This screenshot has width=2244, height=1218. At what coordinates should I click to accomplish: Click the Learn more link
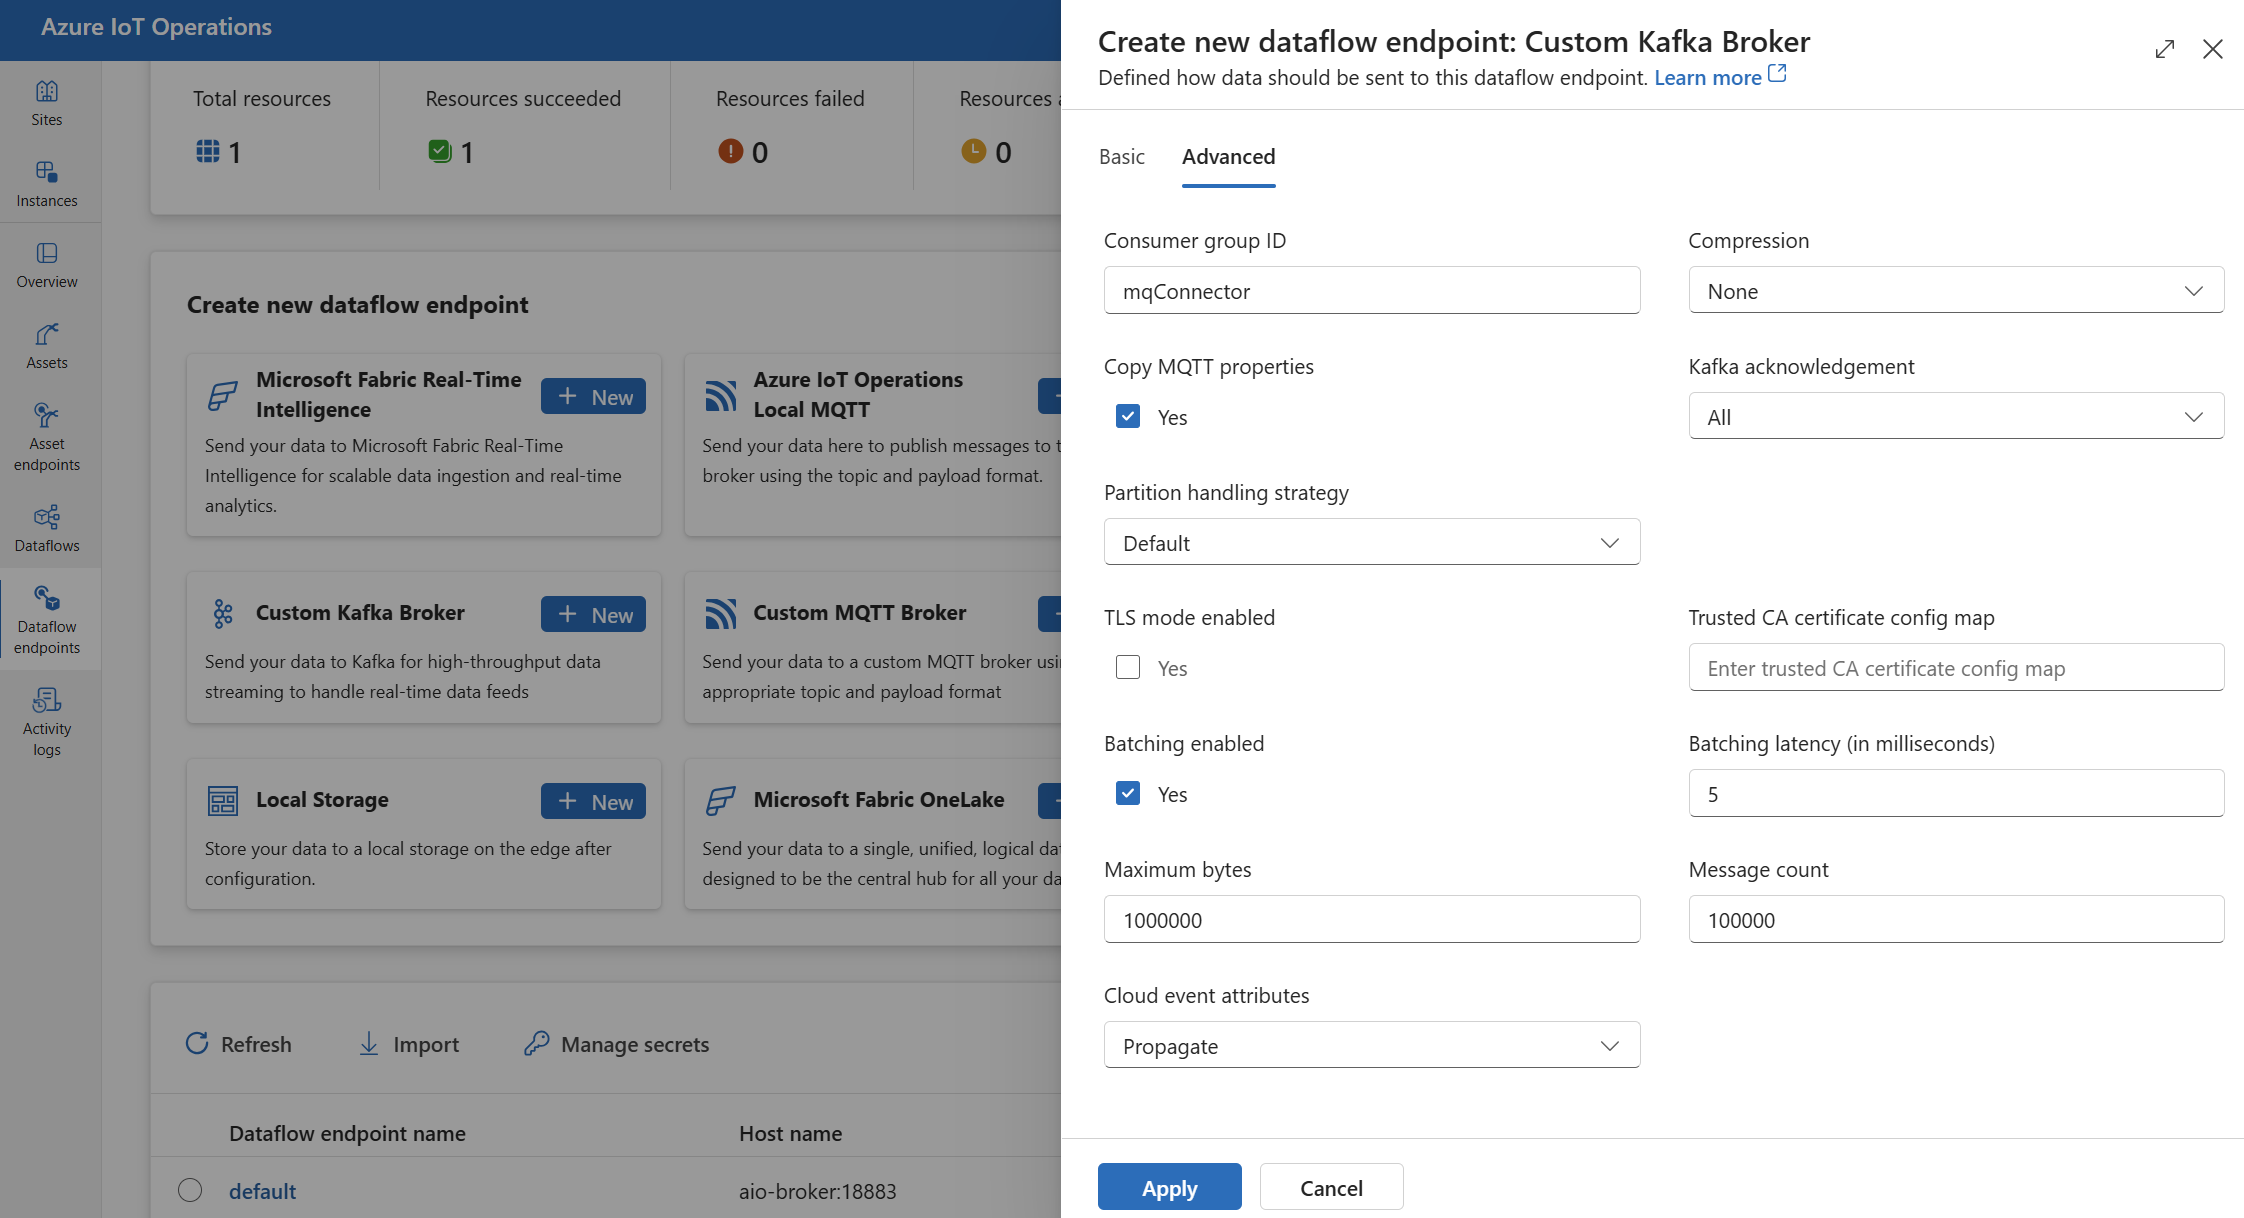pos(1706,76)
